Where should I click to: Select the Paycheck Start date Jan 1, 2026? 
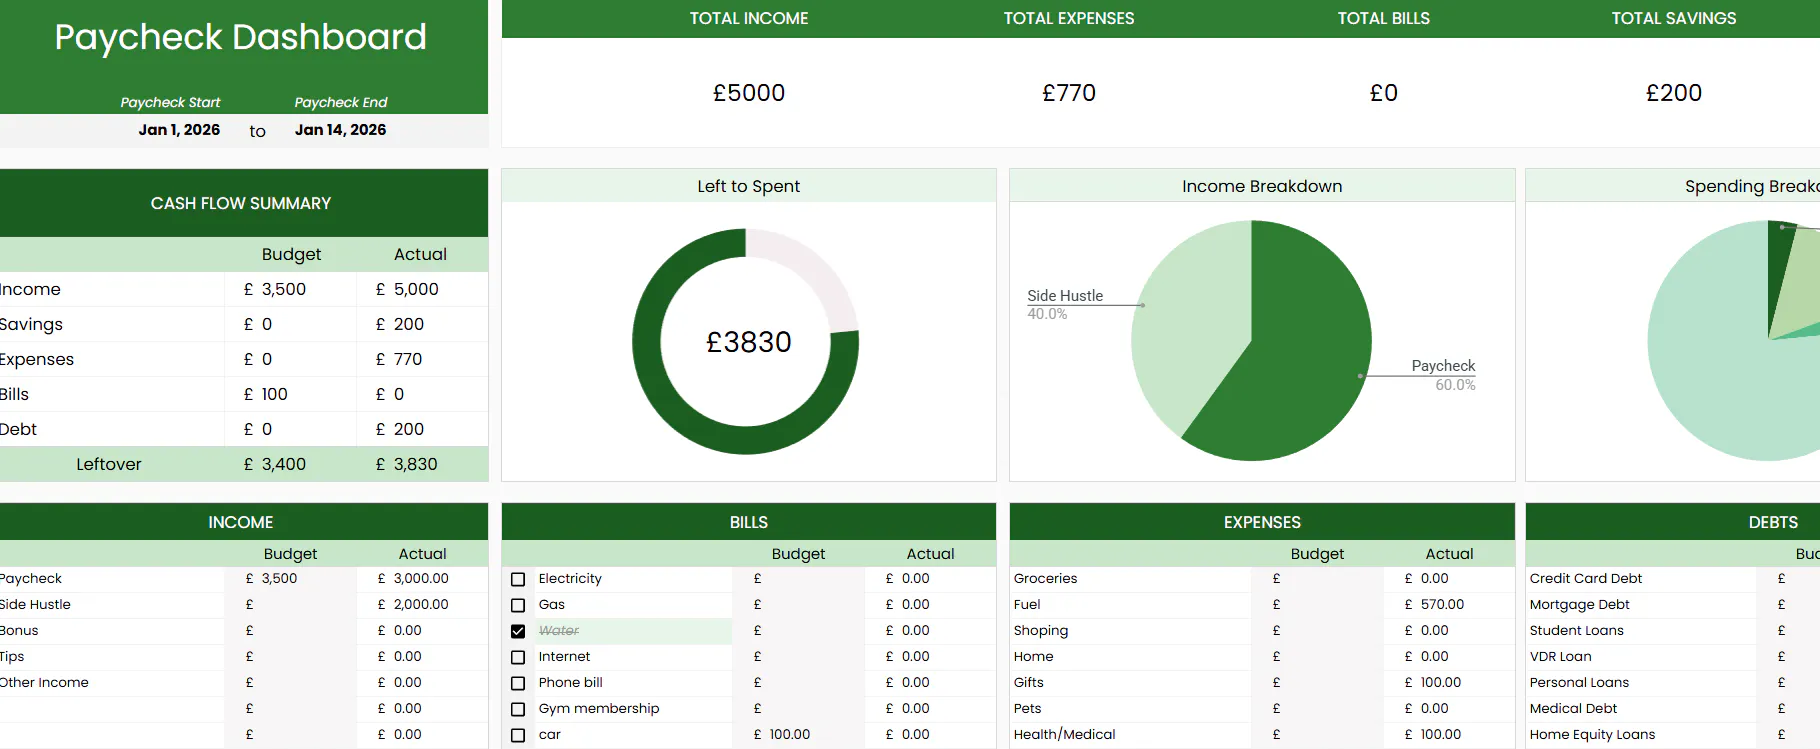179,130
